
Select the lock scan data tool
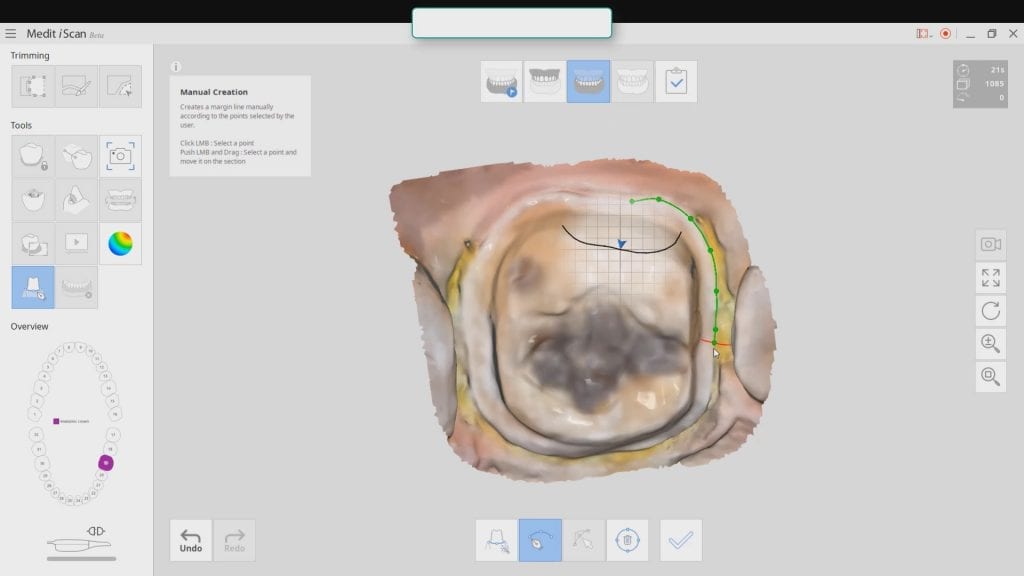32,157
